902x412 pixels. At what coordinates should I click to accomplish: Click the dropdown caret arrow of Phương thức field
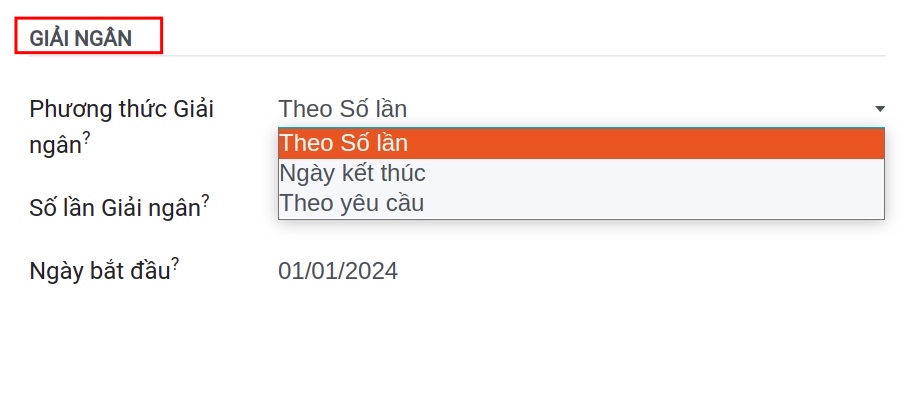pos(880,109)
